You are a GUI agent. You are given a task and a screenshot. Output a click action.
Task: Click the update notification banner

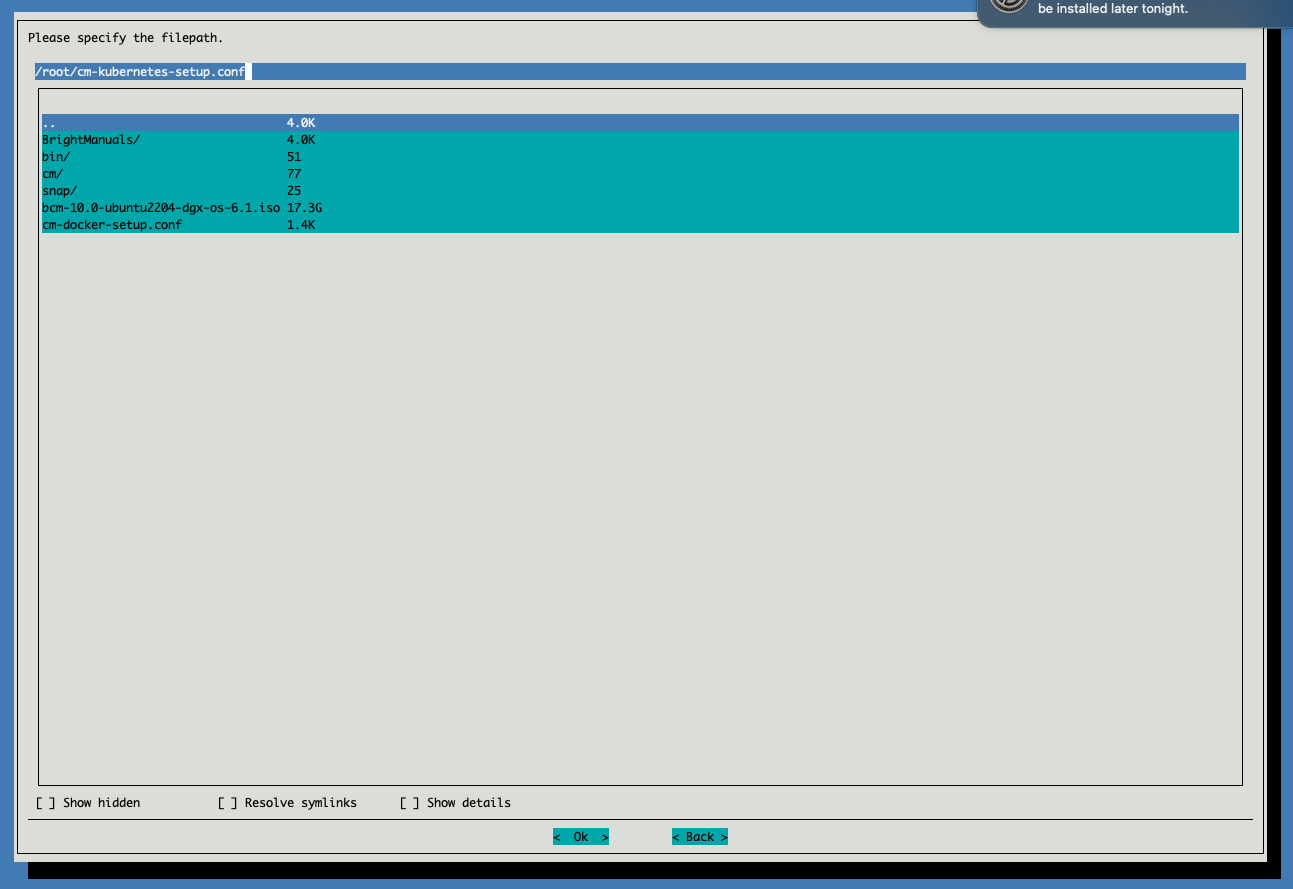1135,13
